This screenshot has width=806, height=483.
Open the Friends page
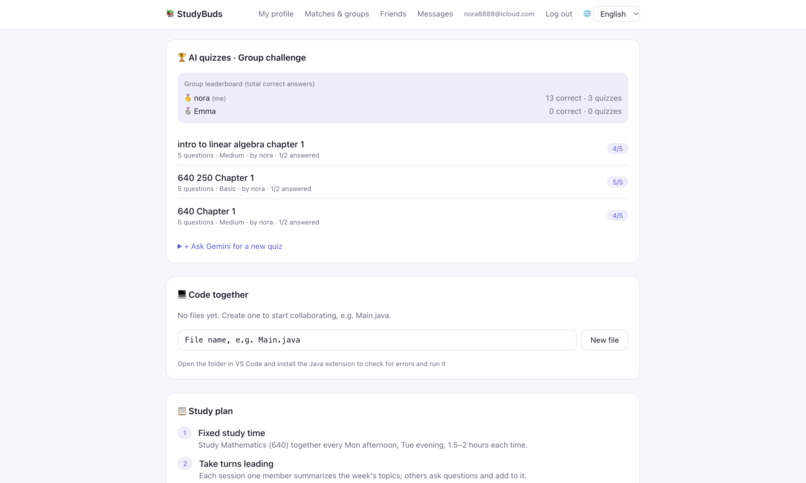point(393,14)
